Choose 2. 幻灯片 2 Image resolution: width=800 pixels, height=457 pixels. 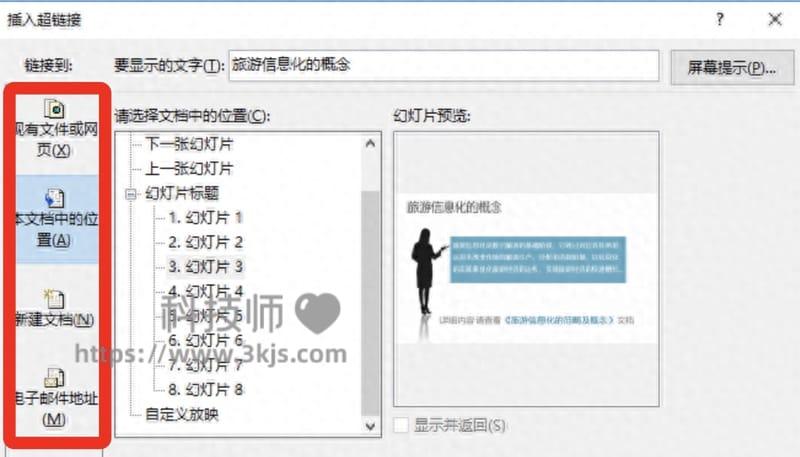[206, 242]
